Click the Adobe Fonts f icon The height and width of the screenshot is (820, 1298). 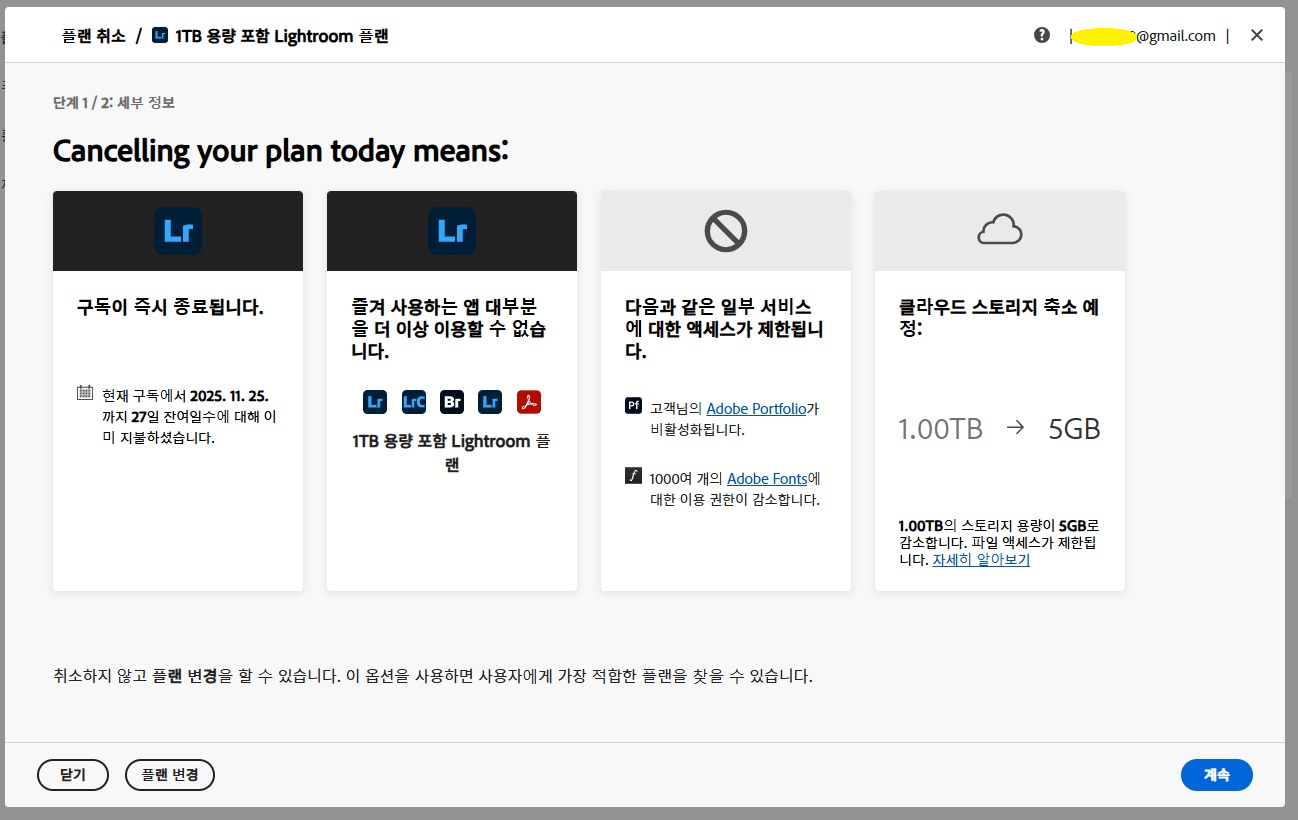pos(633,476)
